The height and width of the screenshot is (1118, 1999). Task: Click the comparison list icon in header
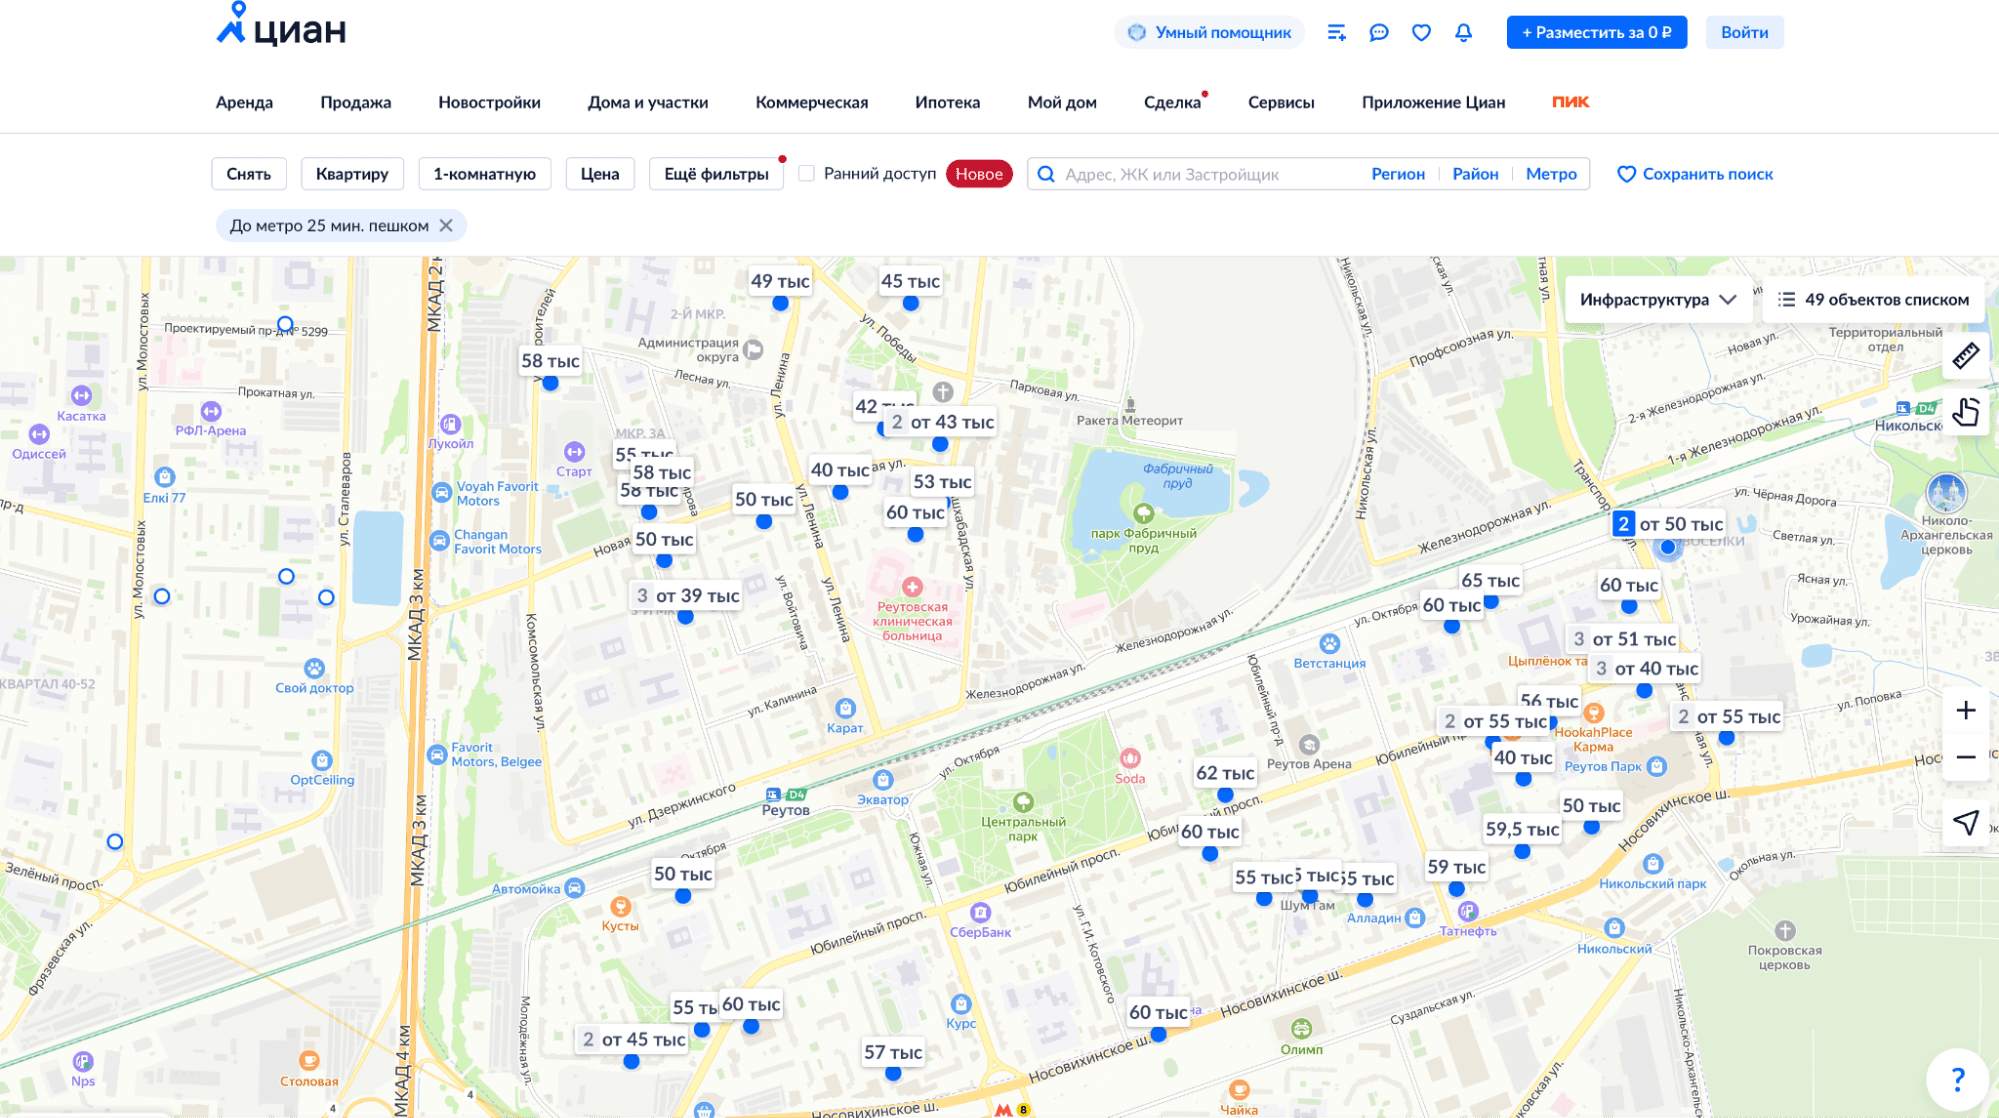[x=1336, y=33]
